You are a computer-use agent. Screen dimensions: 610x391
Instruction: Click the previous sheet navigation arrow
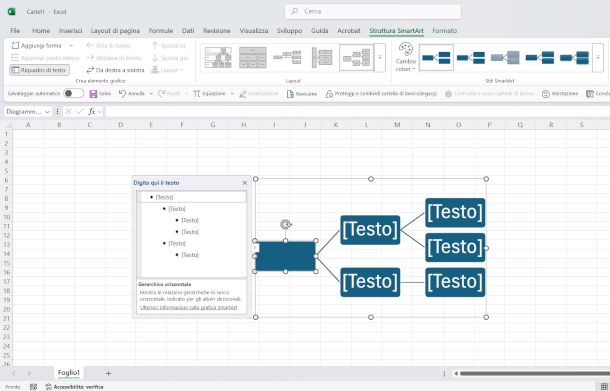coord(14,373)
